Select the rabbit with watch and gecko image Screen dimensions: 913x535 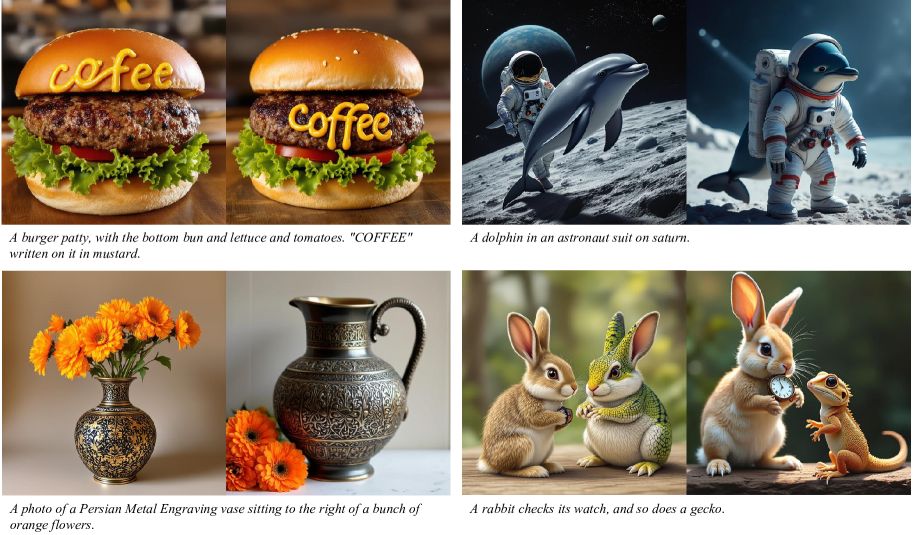798,382
